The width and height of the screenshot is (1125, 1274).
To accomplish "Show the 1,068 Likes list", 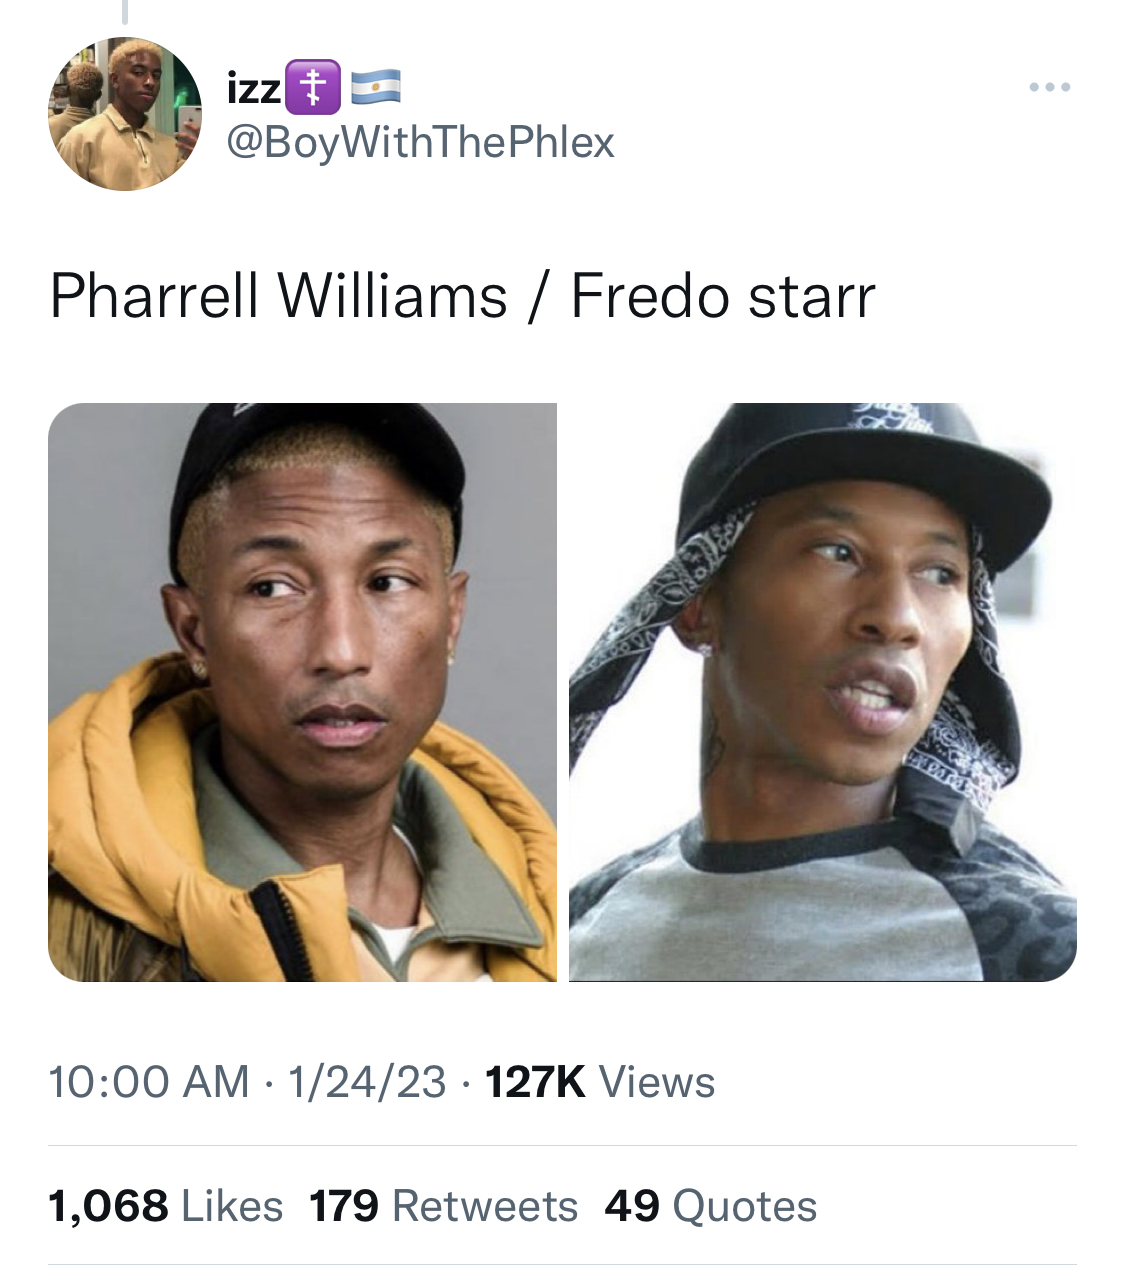I will coord(166,1206).
